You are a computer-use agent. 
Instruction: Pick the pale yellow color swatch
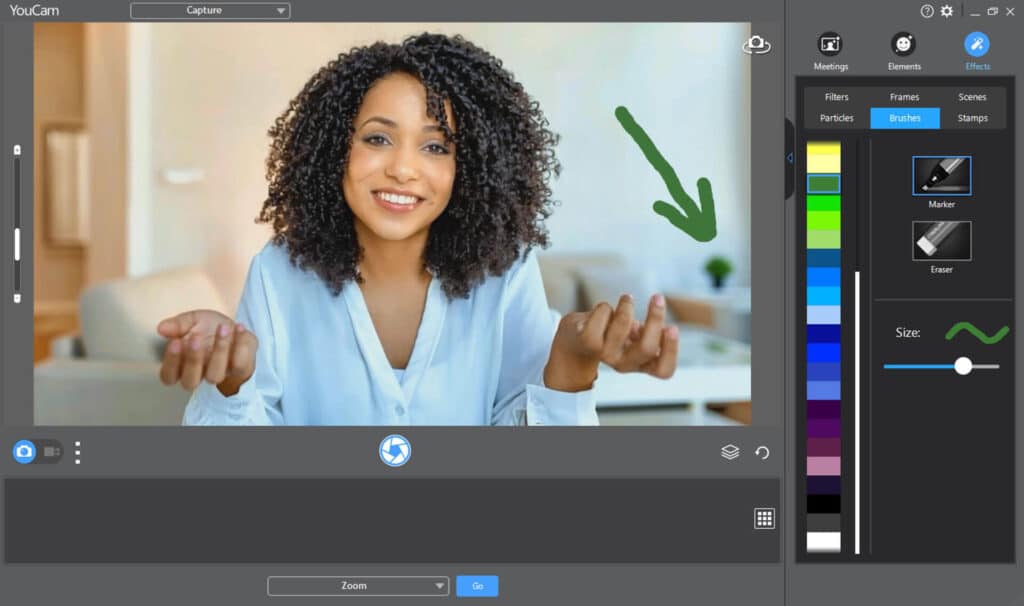(x=824, y=163)
